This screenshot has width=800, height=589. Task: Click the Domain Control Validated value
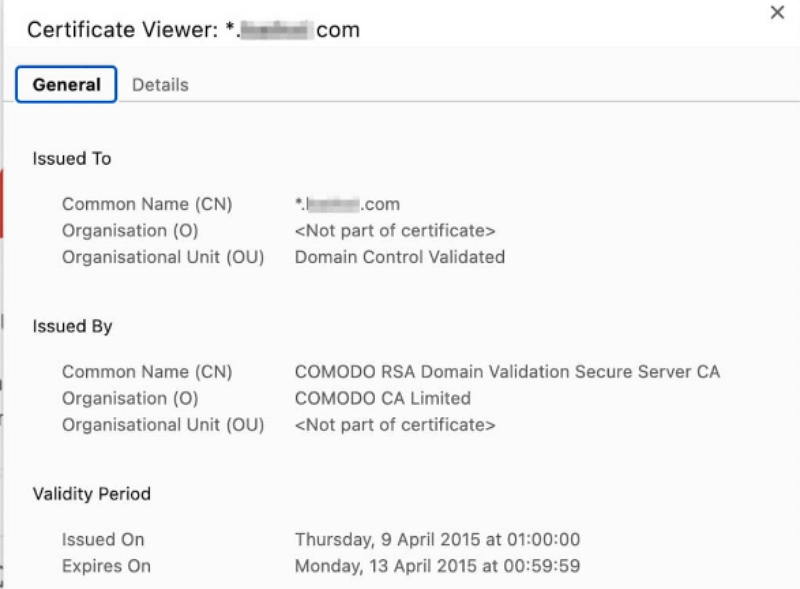399,257
